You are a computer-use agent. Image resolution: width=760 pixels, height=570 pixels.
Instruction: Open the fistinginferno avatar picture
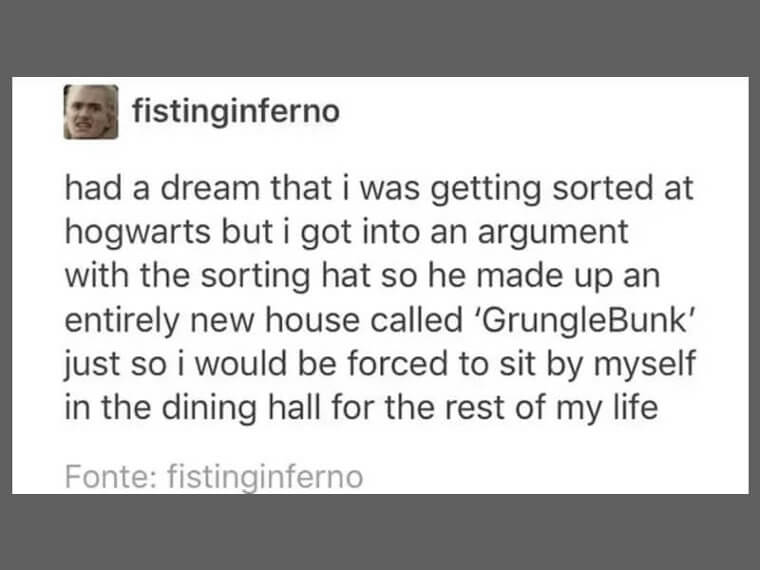pyautogui.click(x=91, y=112)
